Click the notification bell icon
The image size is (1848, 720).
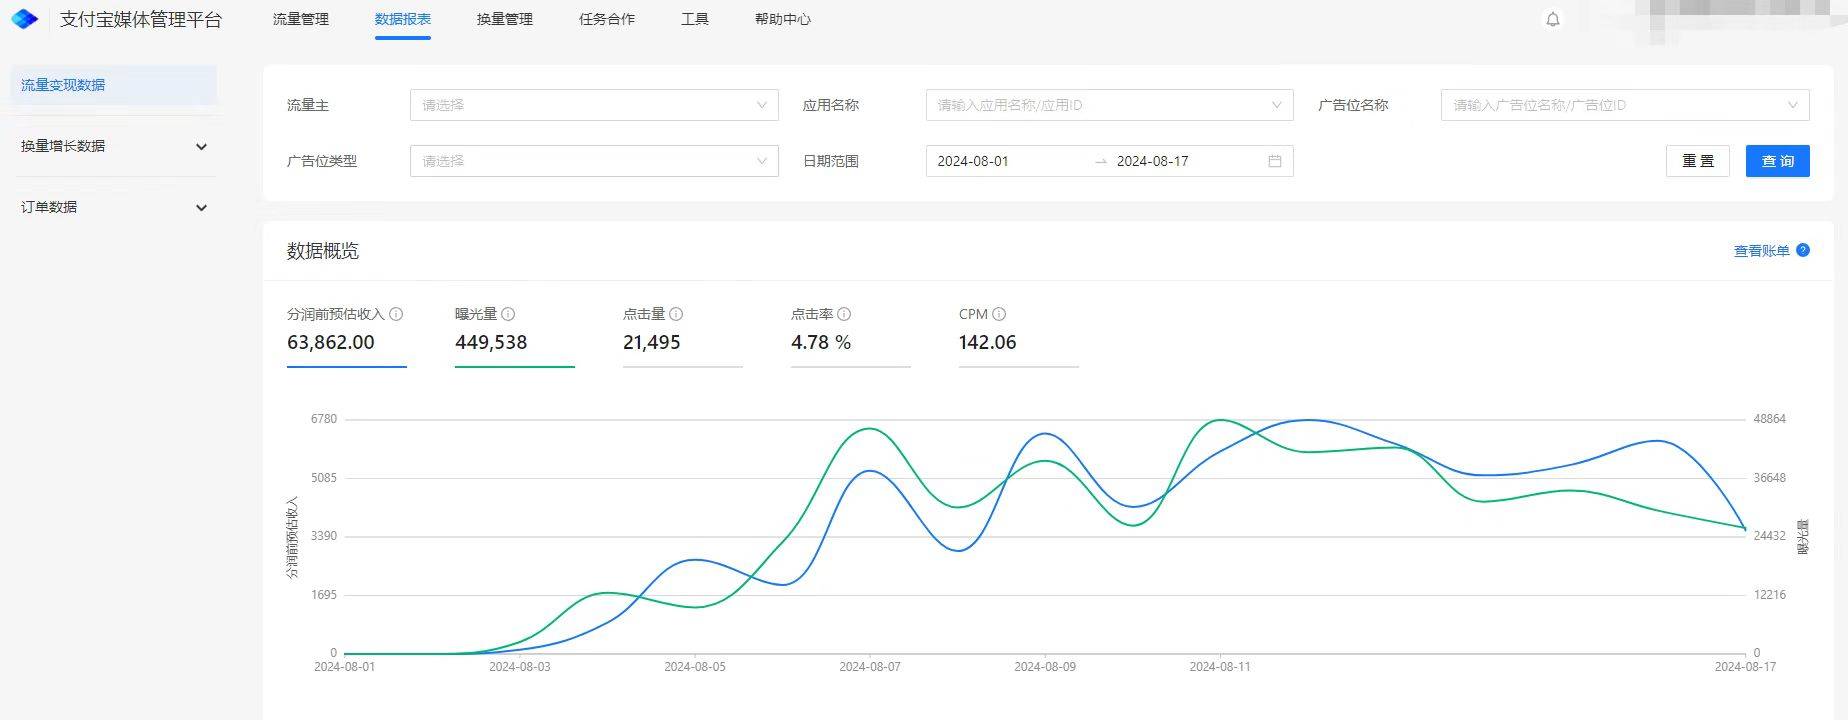[x=1552, y=19]
